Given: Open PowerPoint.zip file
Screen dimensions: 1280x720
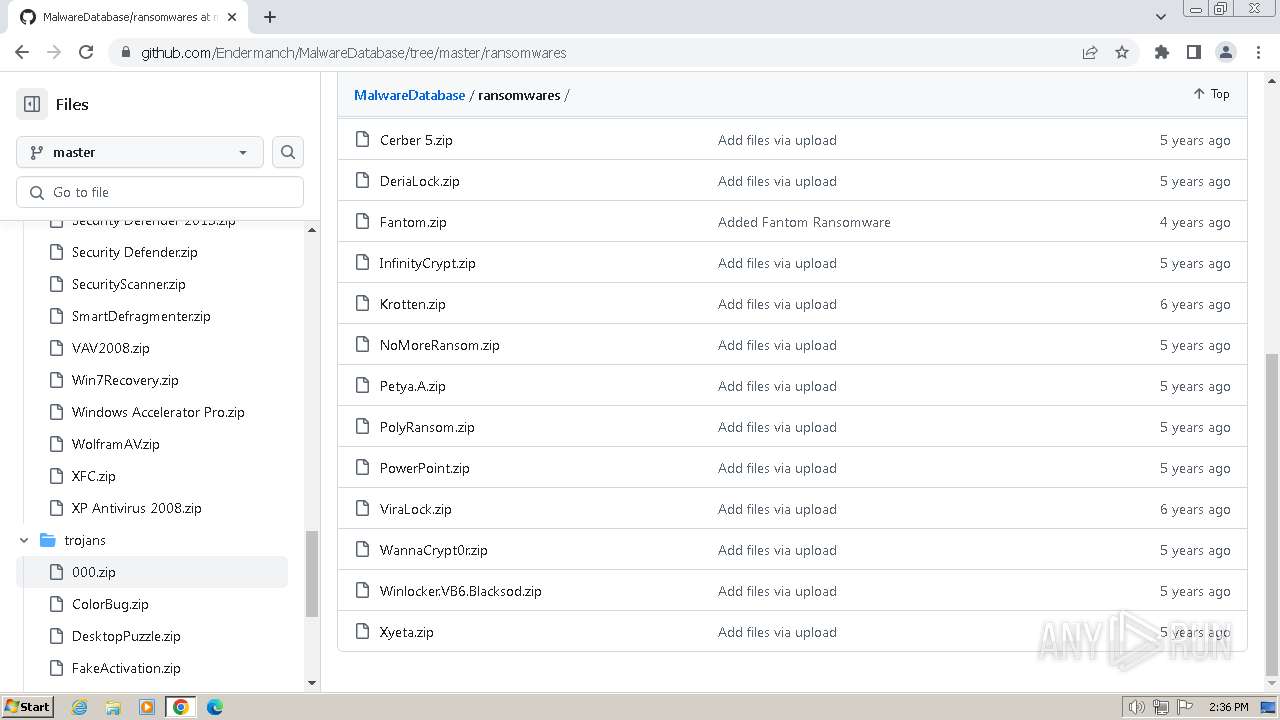Looking at the screenshot, I should [425, 468].
